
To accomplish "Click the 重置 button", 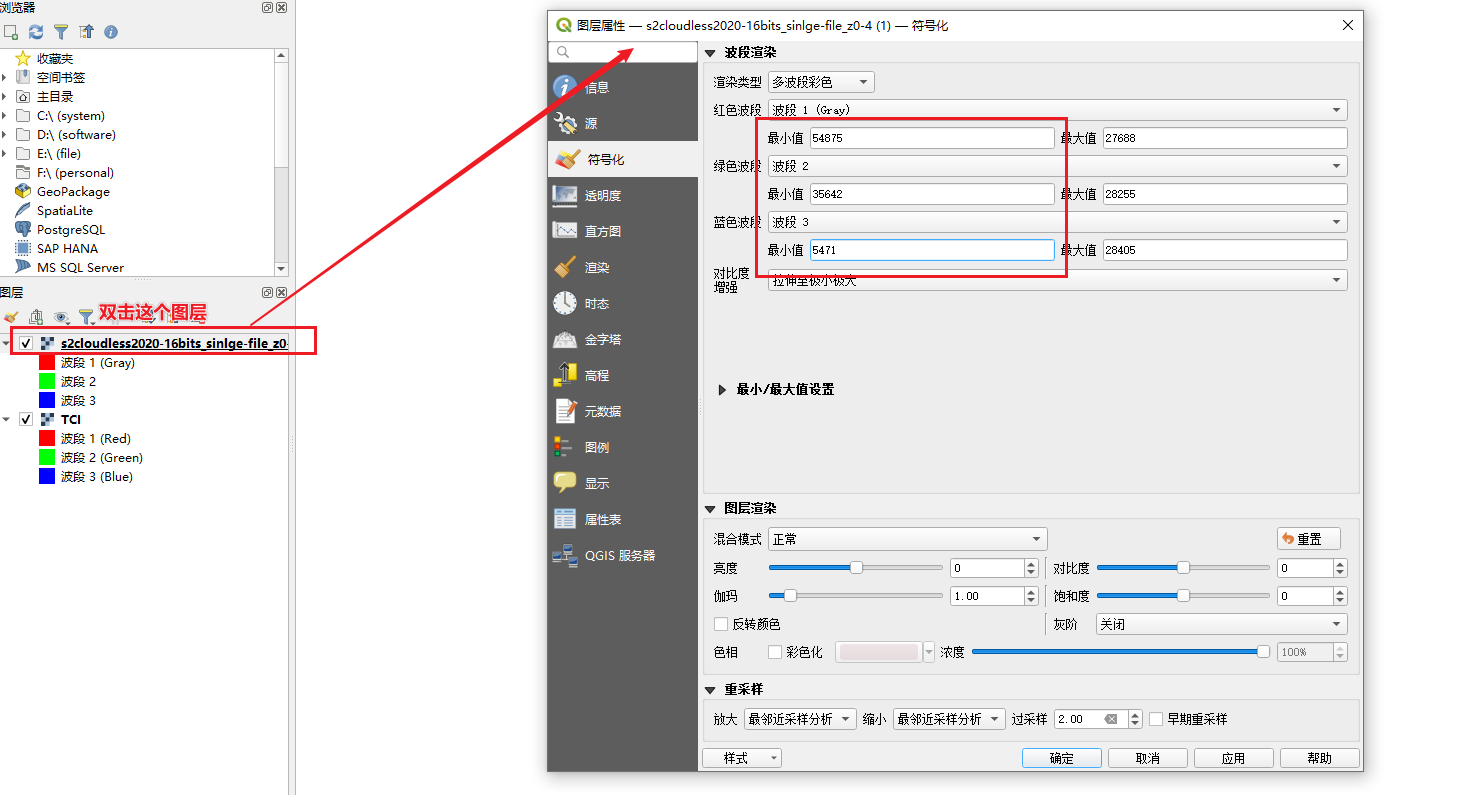I will click(x=1309, y=539).
